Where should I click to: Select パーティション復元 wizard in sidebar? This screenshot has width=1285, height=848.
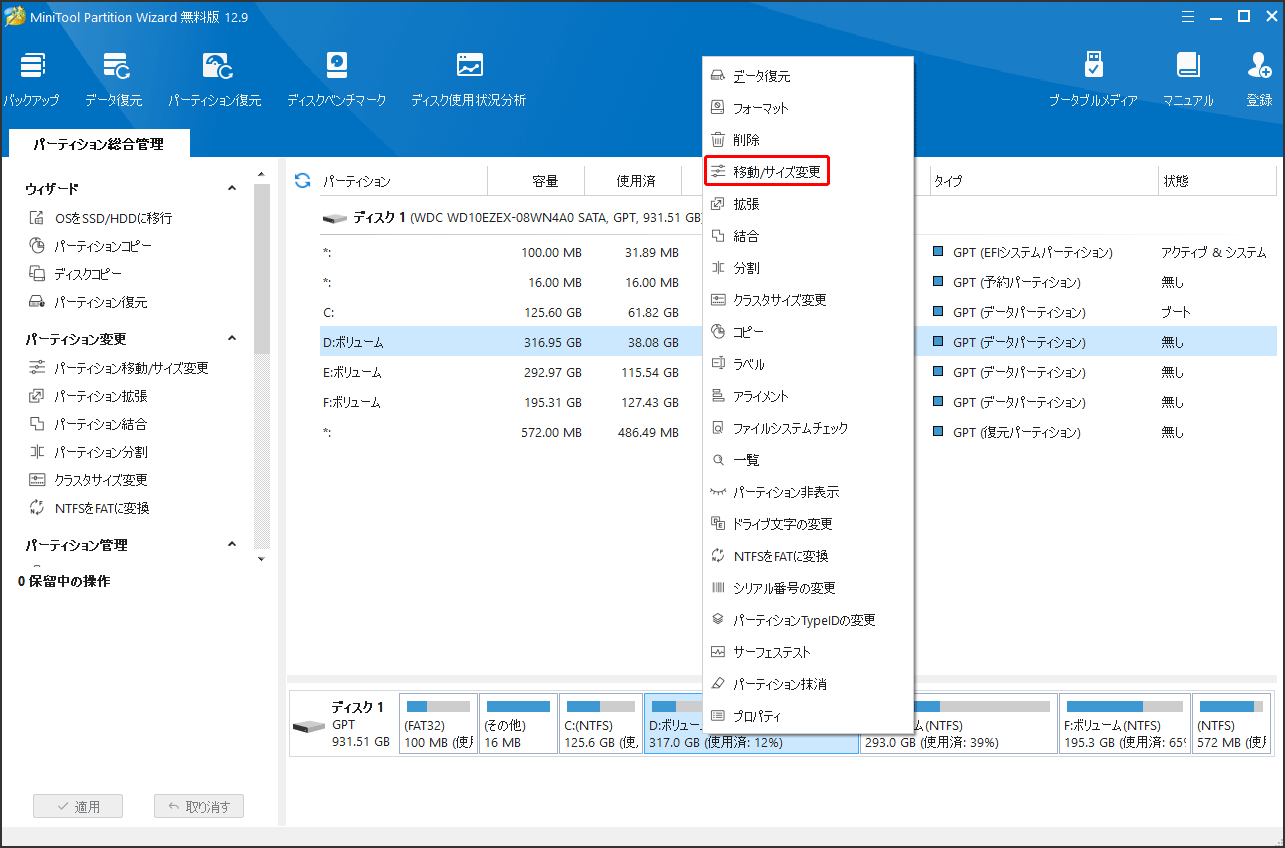click(x=89, y=302)
